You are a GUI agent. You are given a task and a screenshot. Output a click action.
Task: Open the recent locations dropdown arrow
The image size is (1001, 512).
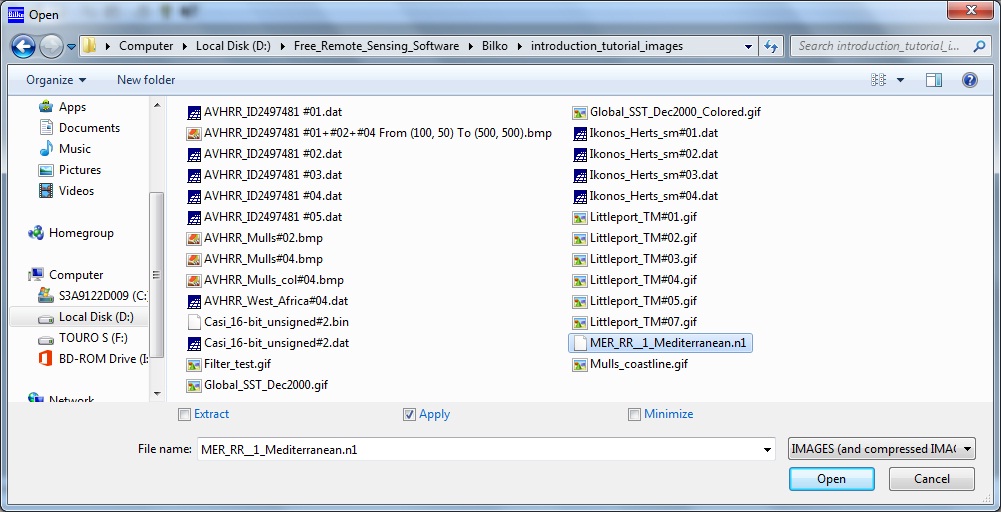(x=72, y=47)
